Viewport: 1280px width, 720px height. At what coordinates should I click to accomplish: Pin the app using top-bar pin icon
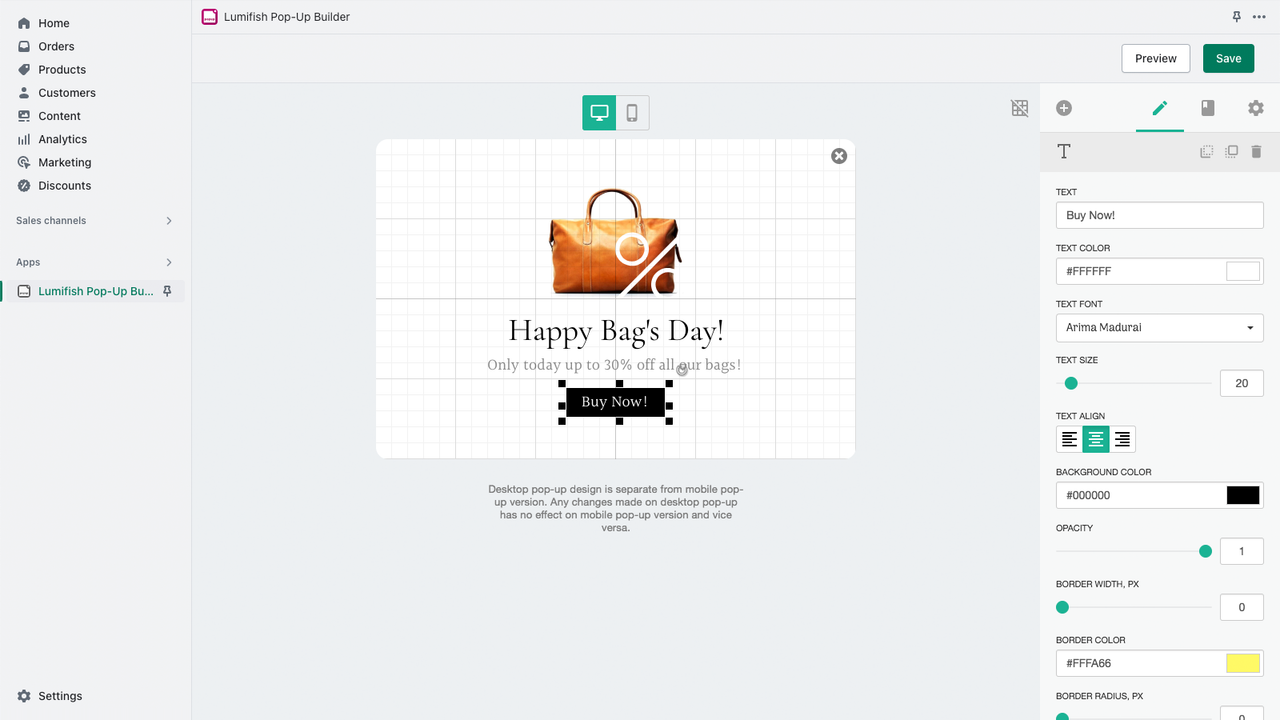click(x=1237, y=17)
